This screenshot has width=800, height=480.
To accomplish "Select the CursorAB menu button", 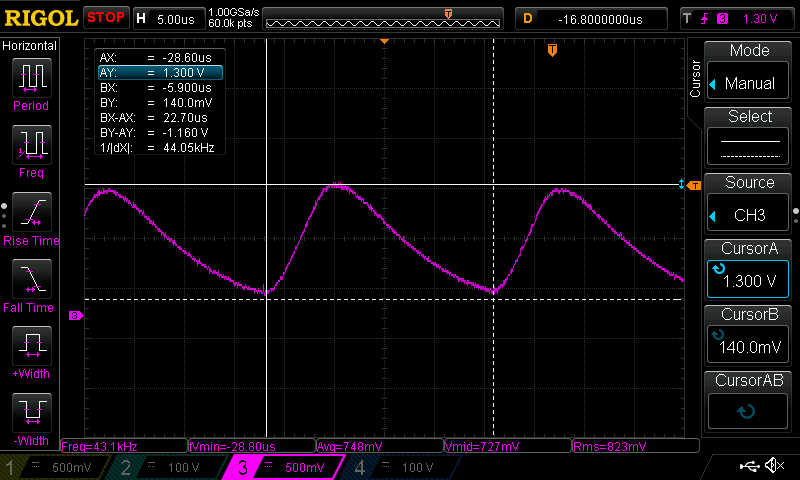I will click(x=748, y=401).
